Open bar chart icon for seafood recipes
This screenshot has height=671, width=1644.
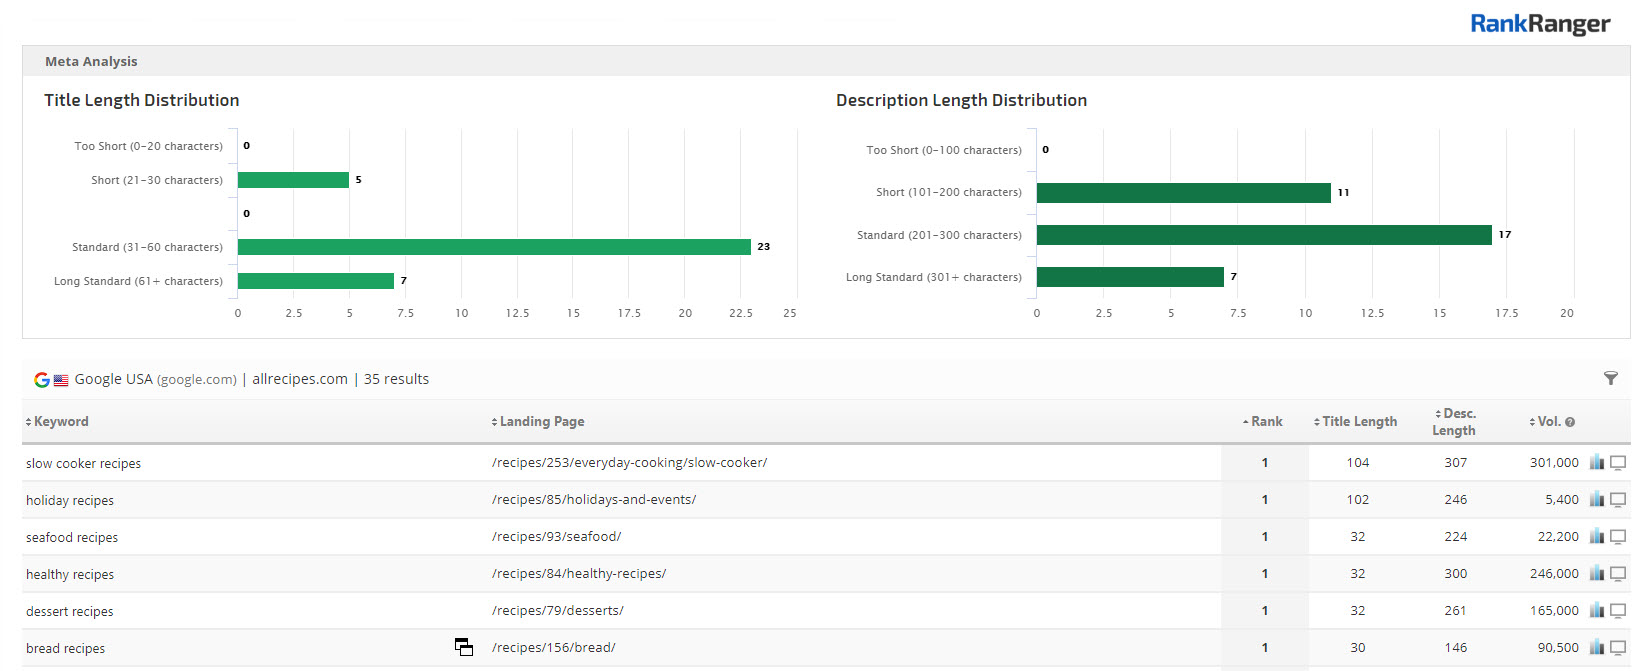point(1597,537)
